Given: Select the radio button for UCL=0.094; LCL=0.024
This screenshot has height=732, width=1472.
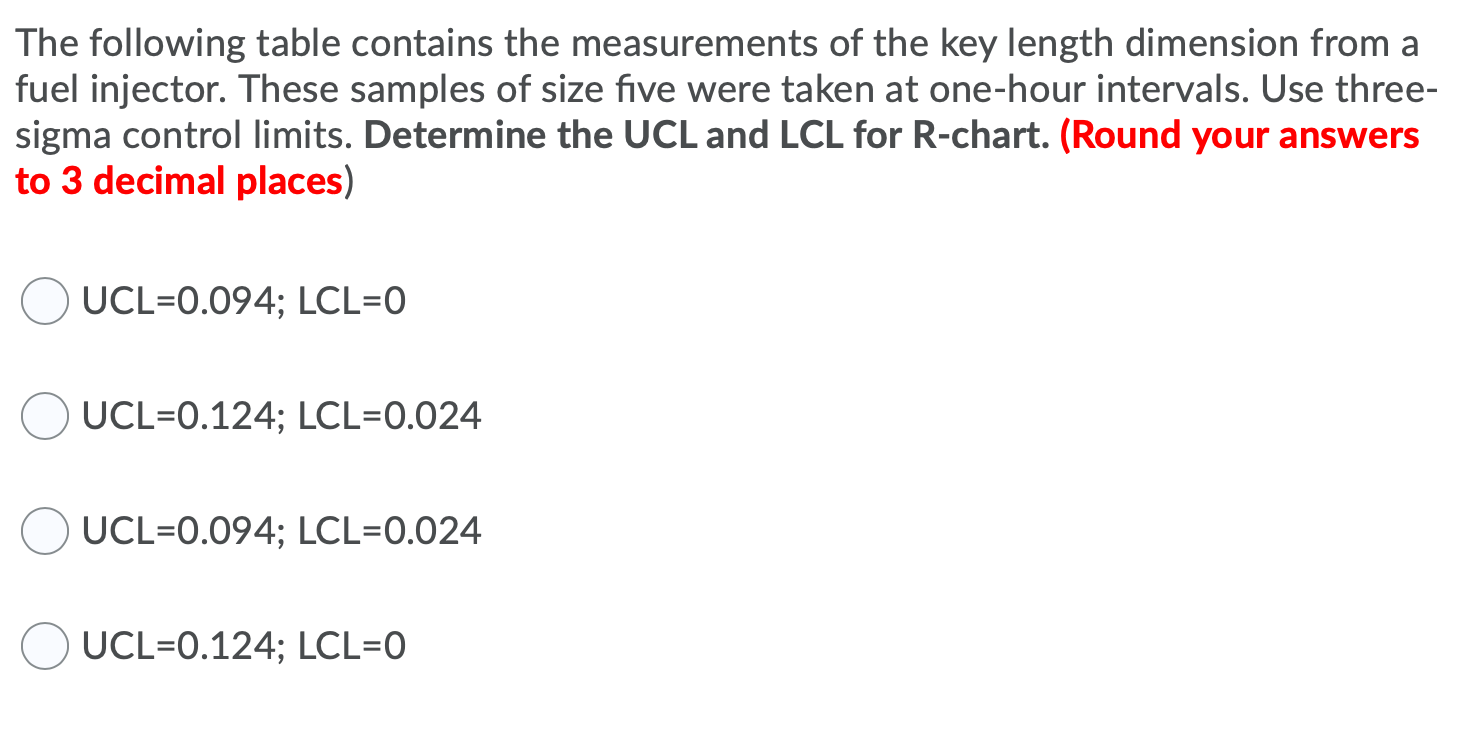Looking at the screenshot, I should [x=44, y=531].
